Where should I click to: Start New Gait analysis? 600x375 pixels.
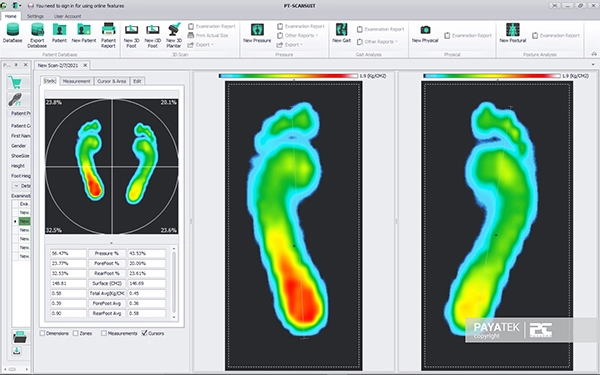click(341, 30)
